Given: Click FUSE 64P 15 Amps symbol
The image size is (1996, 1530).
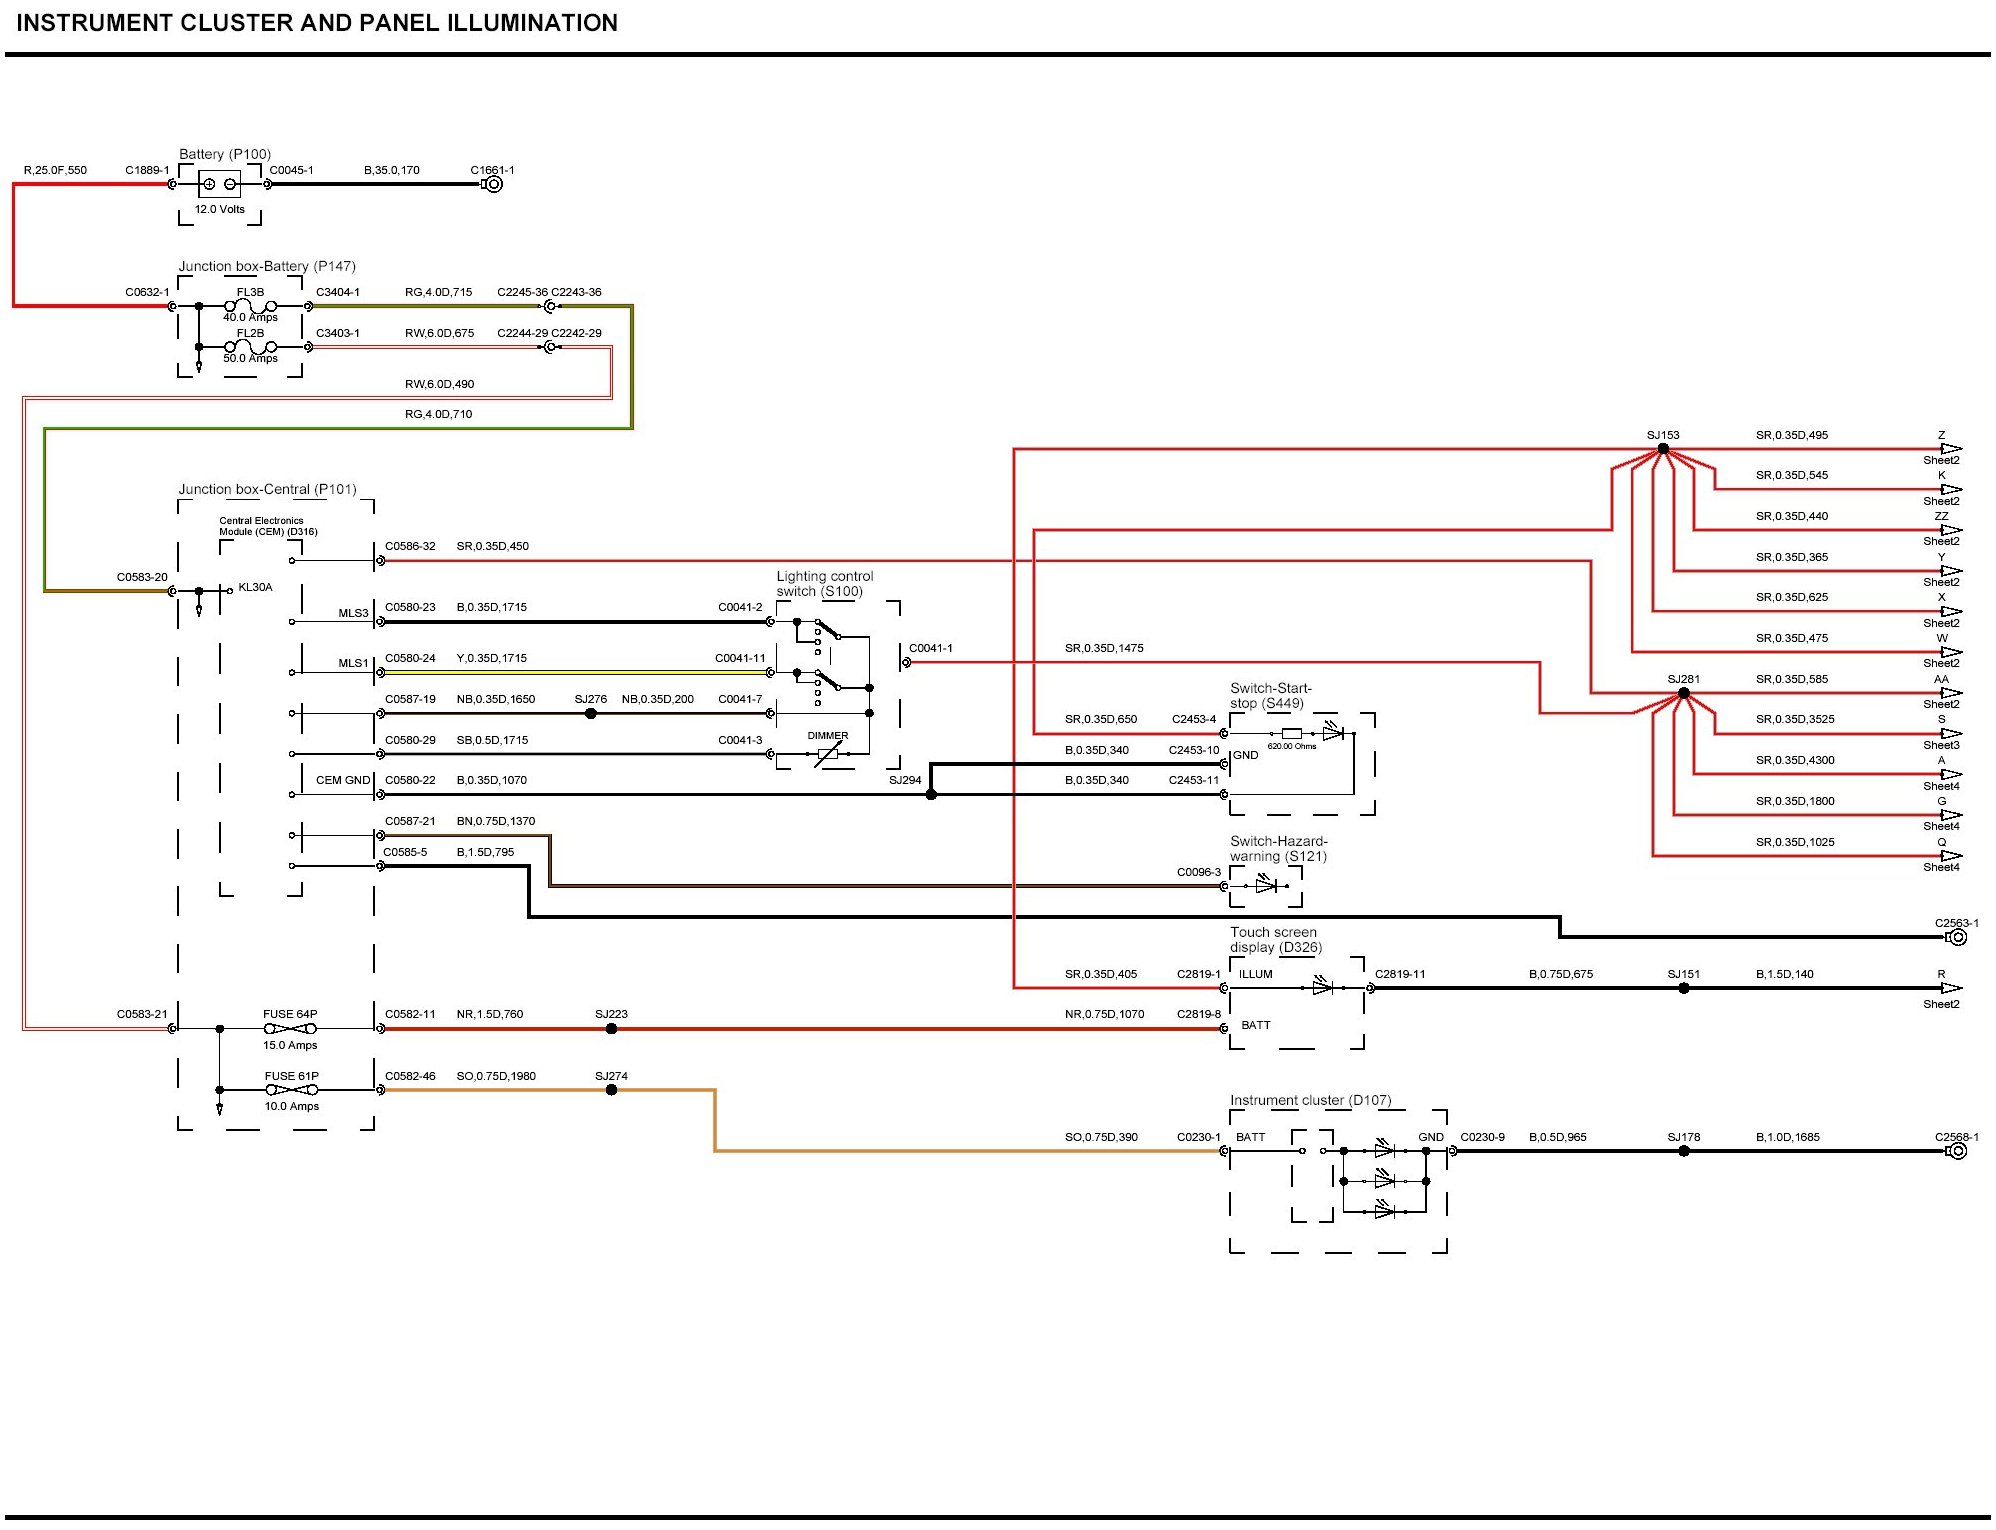Looking at the screenshot, I should (x=290, y=1029).
